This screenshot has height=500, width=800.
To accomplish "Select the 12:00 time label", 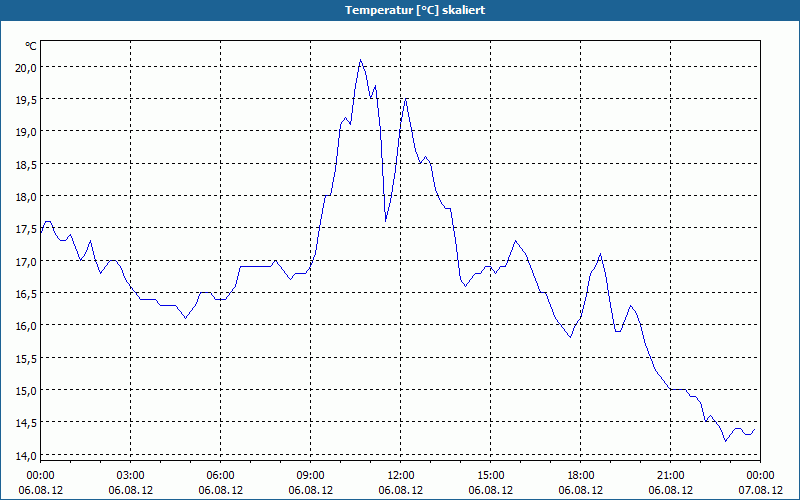I will [x=401, y=475].
